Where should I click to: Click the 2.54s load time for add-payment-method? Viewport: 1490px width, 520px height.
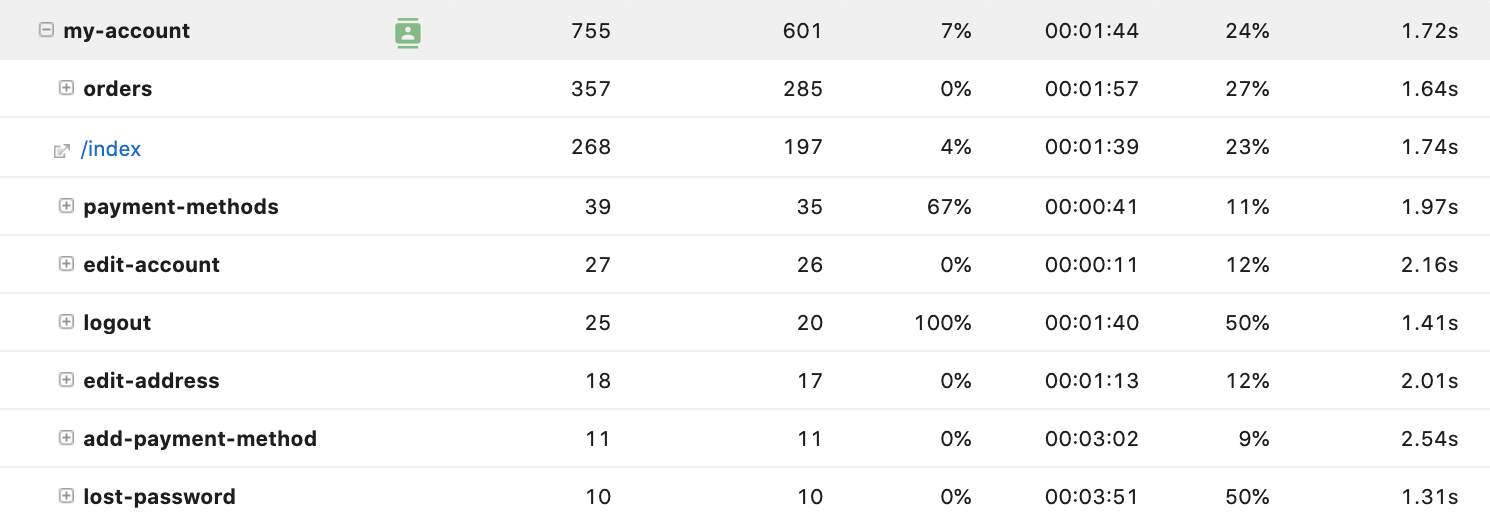(1429, 439)
